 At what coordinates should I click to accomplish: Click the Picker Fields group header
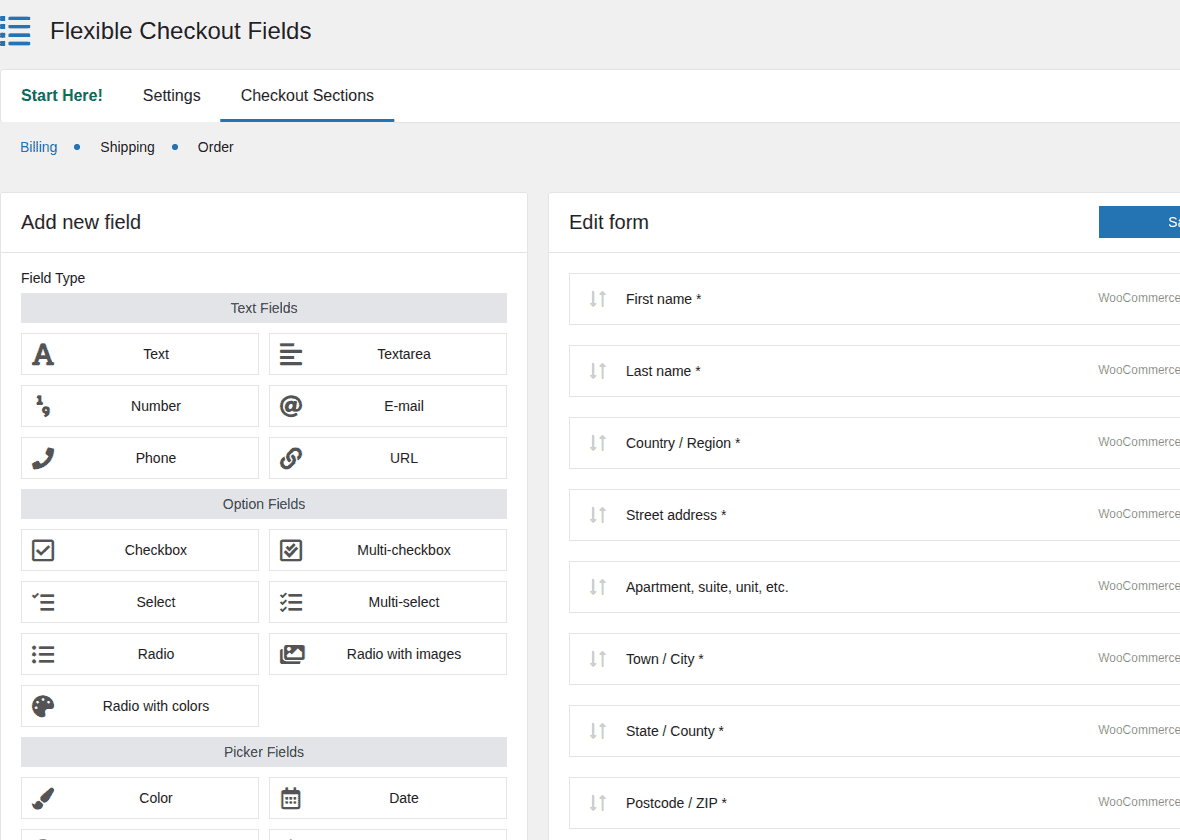tap(264, 752)
